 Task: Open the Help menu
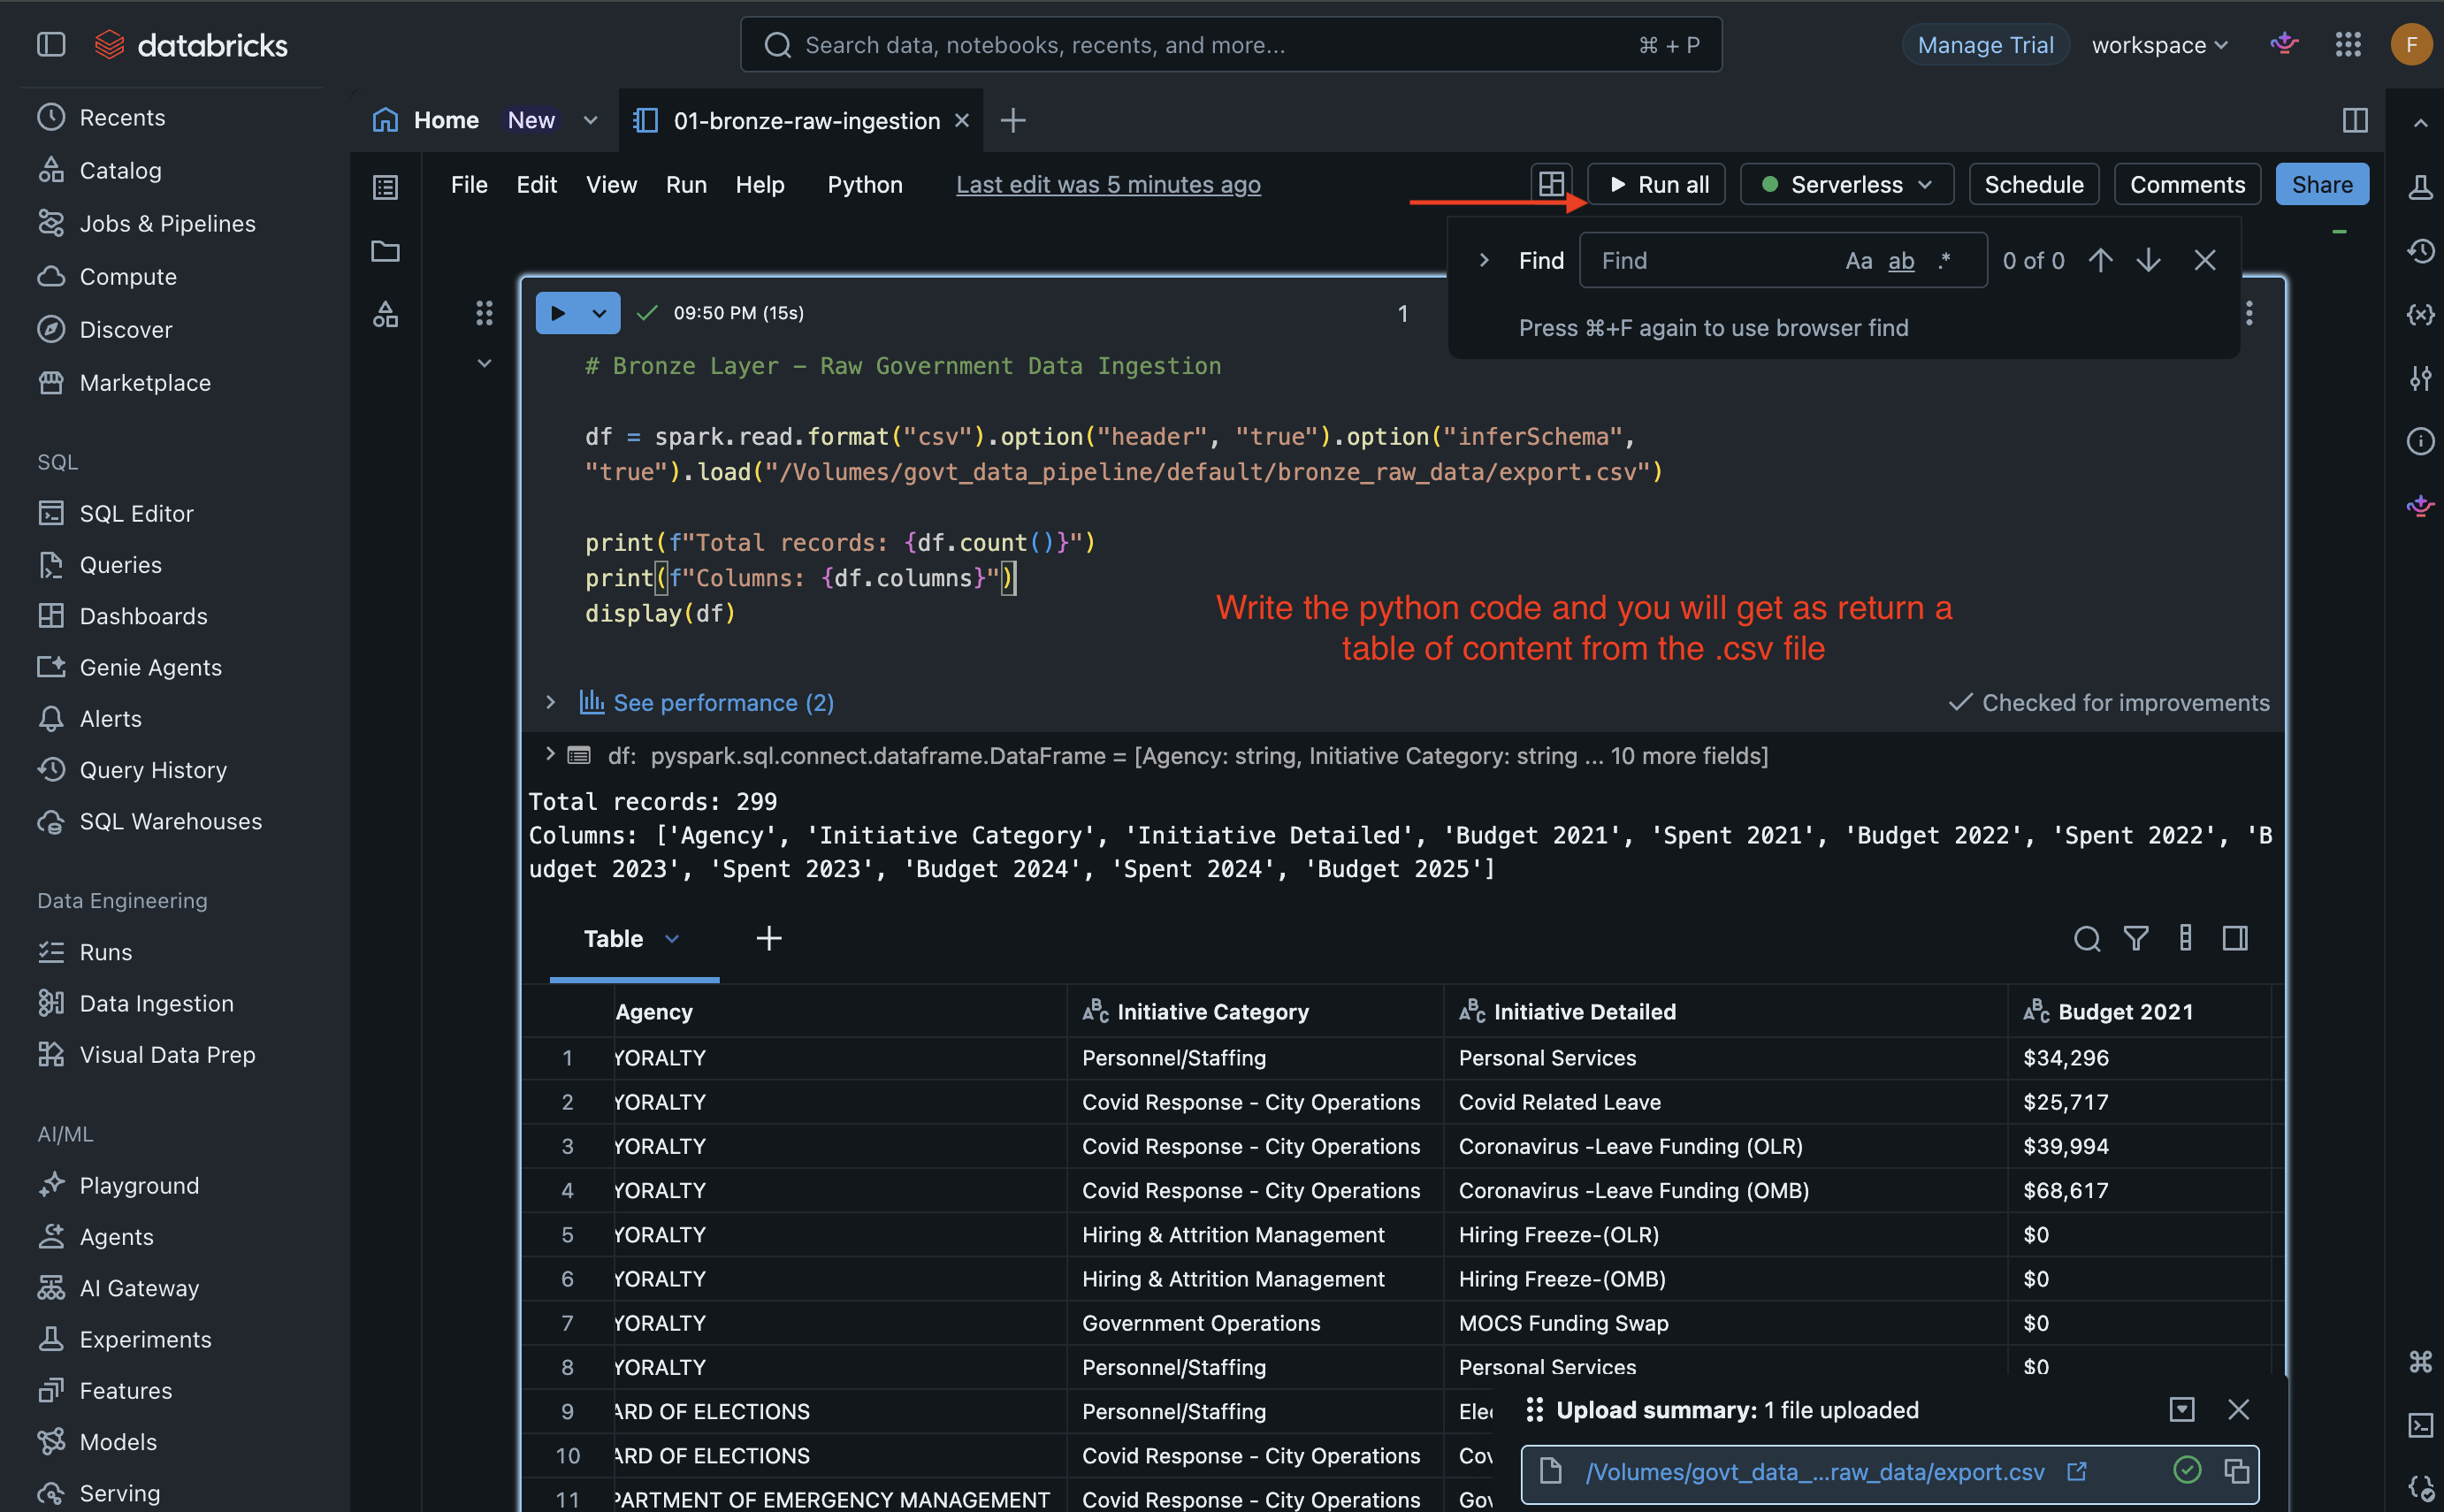(x=760, y=185)
